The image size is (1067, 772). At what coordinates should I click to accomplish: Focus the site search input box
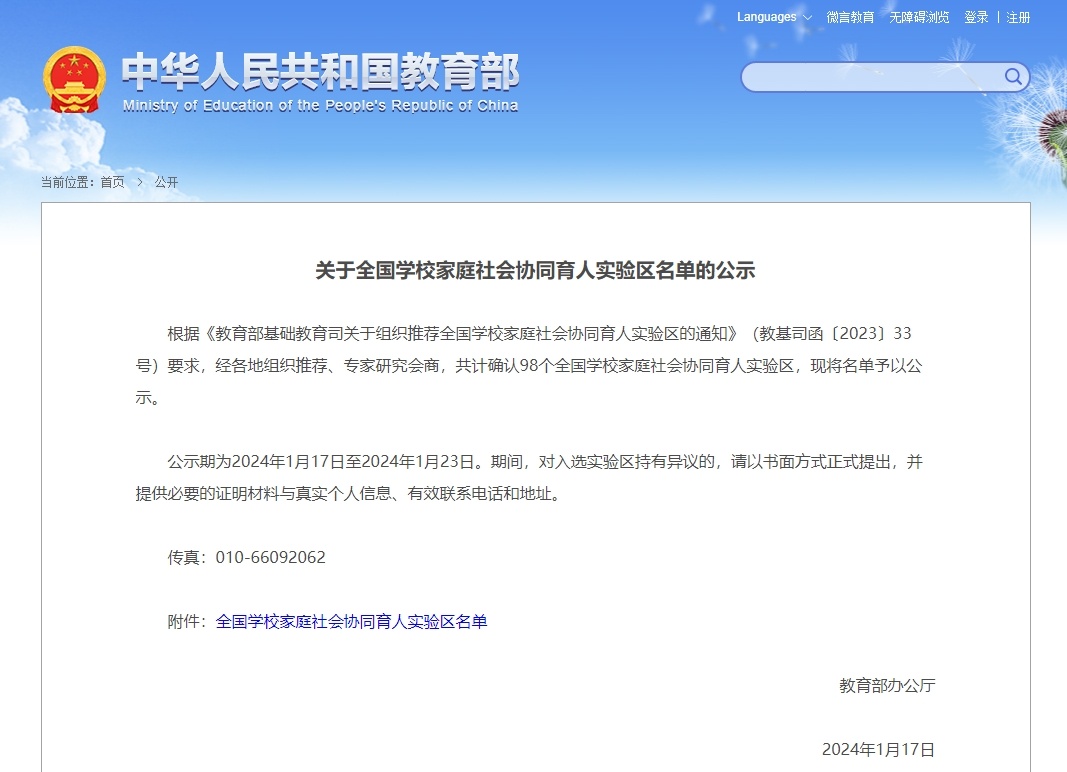pos(870,77)
